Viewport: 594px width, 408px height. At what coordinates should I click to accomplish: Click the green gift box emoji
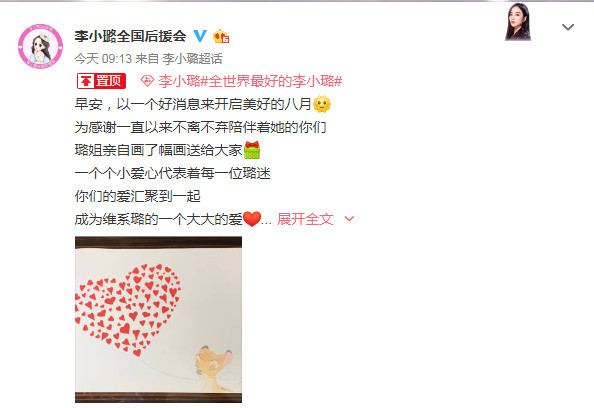(252, 150)
